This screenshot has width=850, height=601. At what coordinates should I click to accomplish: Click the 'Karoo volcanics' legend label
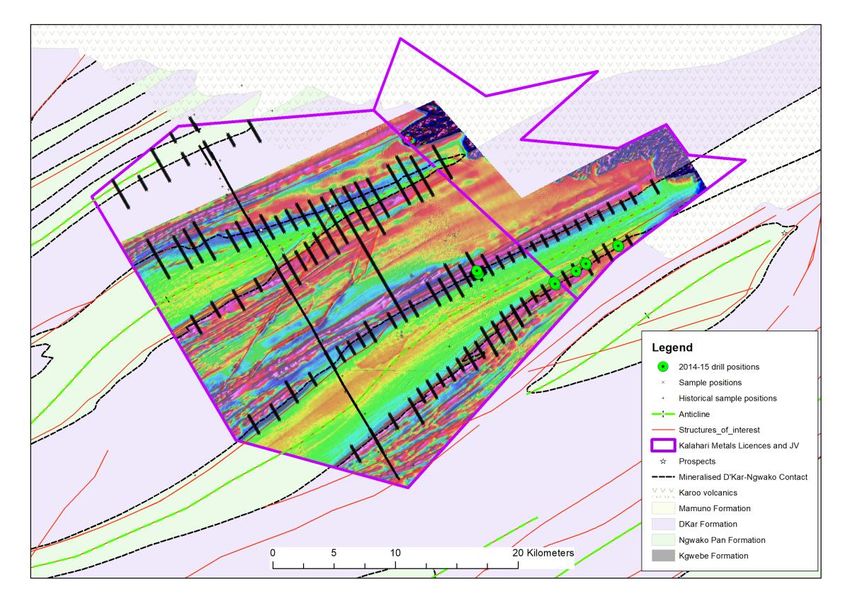[x=708, y=493]
